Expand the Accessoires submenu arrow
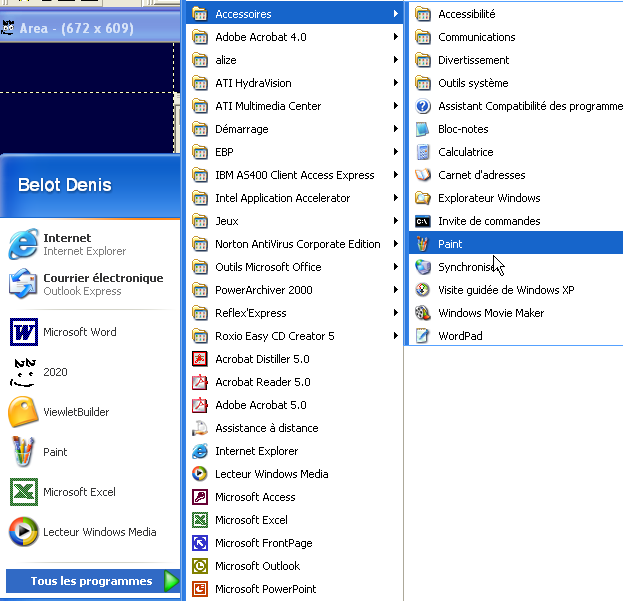Image resolution: width=623 pixels, height=601 pixels. pyautogui.click(x=395, y=14)
